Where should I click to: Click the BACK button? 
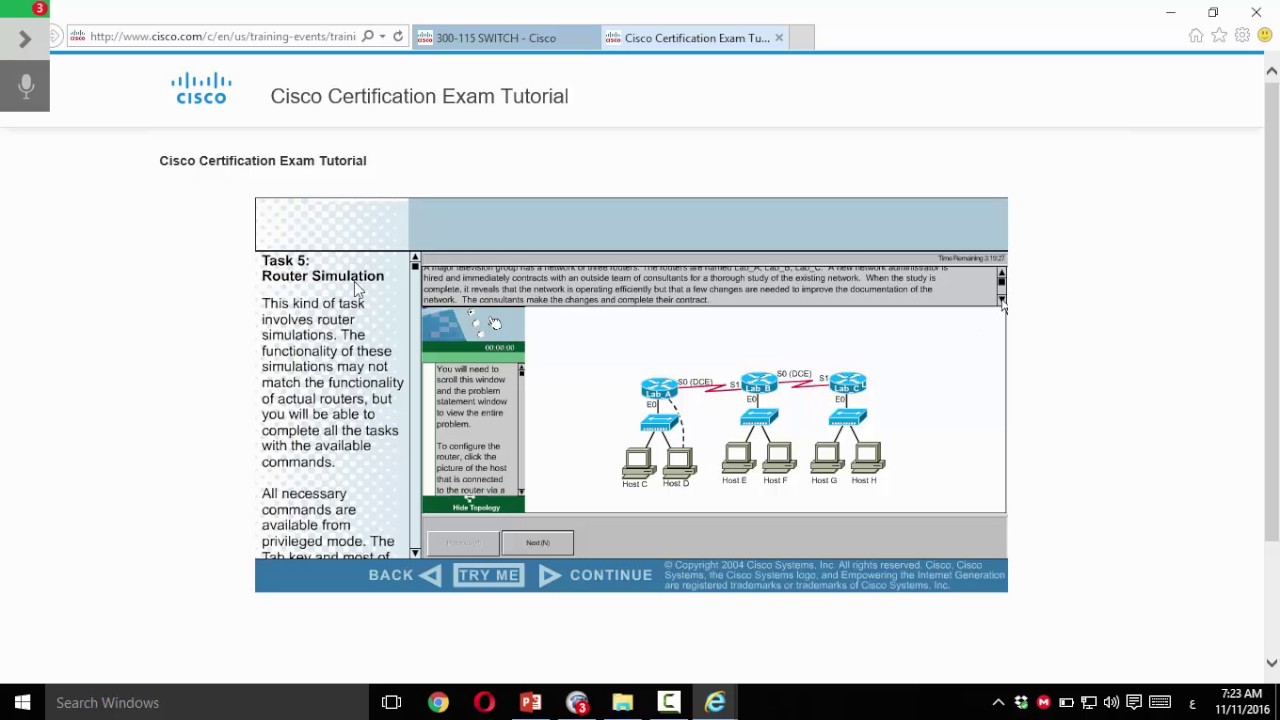click(x=404, y=575)
